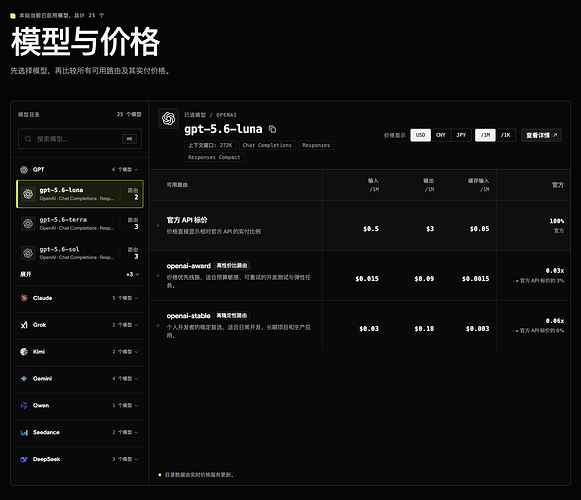
Task: Click the Gemini sparkle icon
Action: (24, 378)
